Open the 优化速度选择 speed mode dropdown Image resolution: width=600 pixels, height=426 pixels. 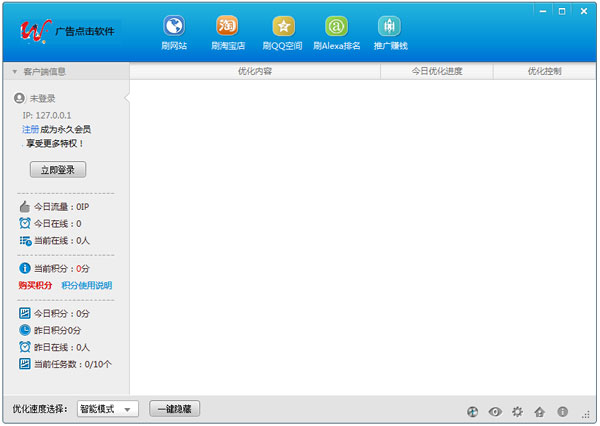tap(108, 409)
